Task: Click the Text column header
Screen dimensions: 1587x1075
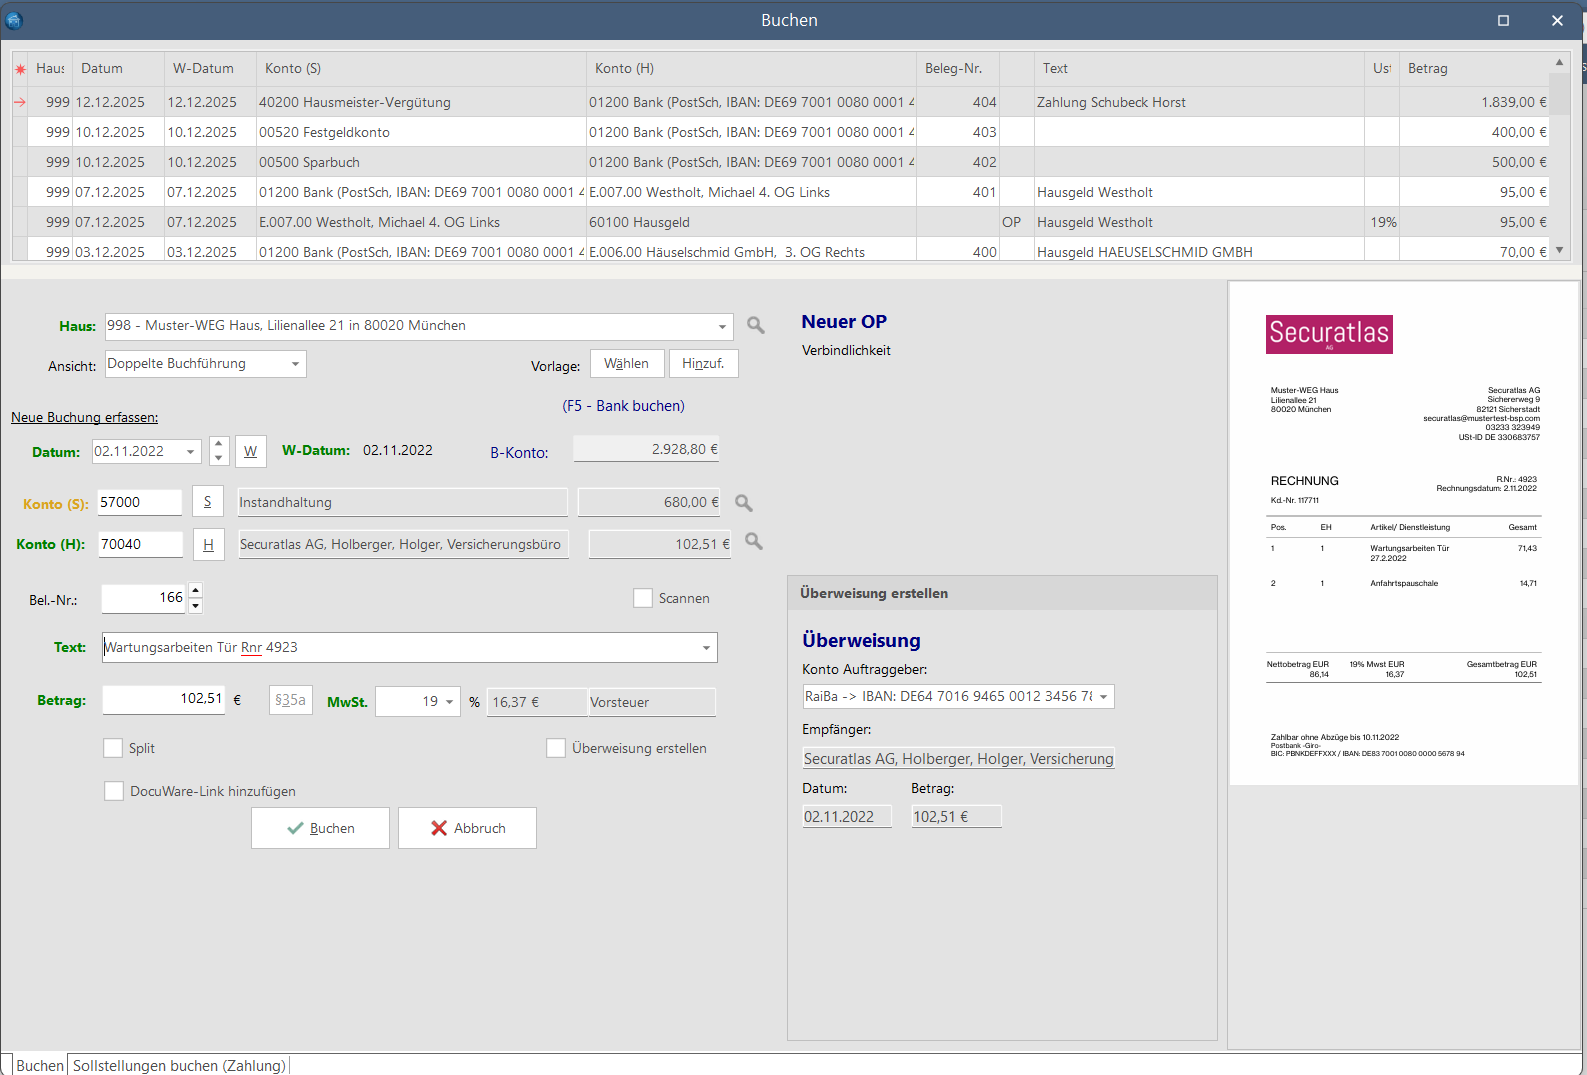Action: pos(1199,69)
